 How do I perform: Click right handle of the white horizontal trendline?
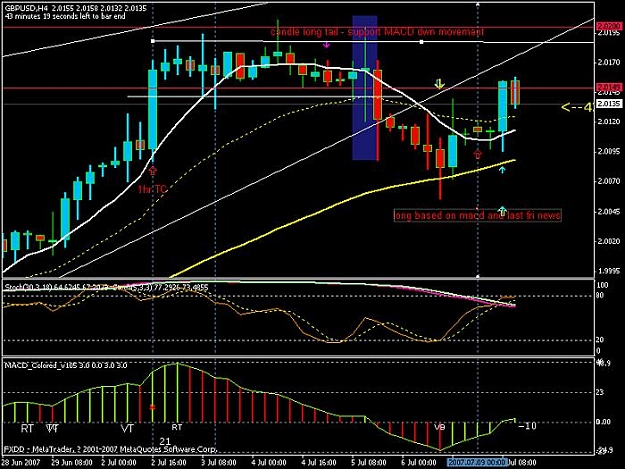click(422, 41)
